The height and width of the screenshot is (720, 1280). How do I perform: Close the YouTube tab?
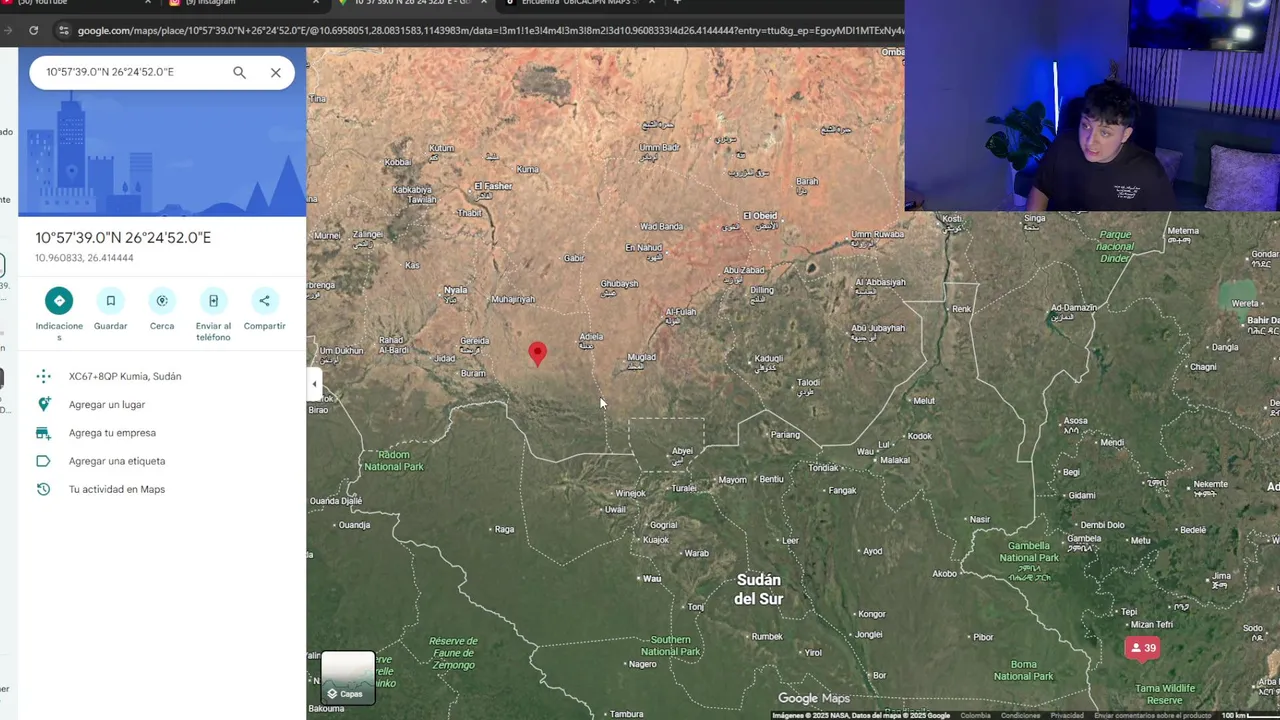(148, 3)
